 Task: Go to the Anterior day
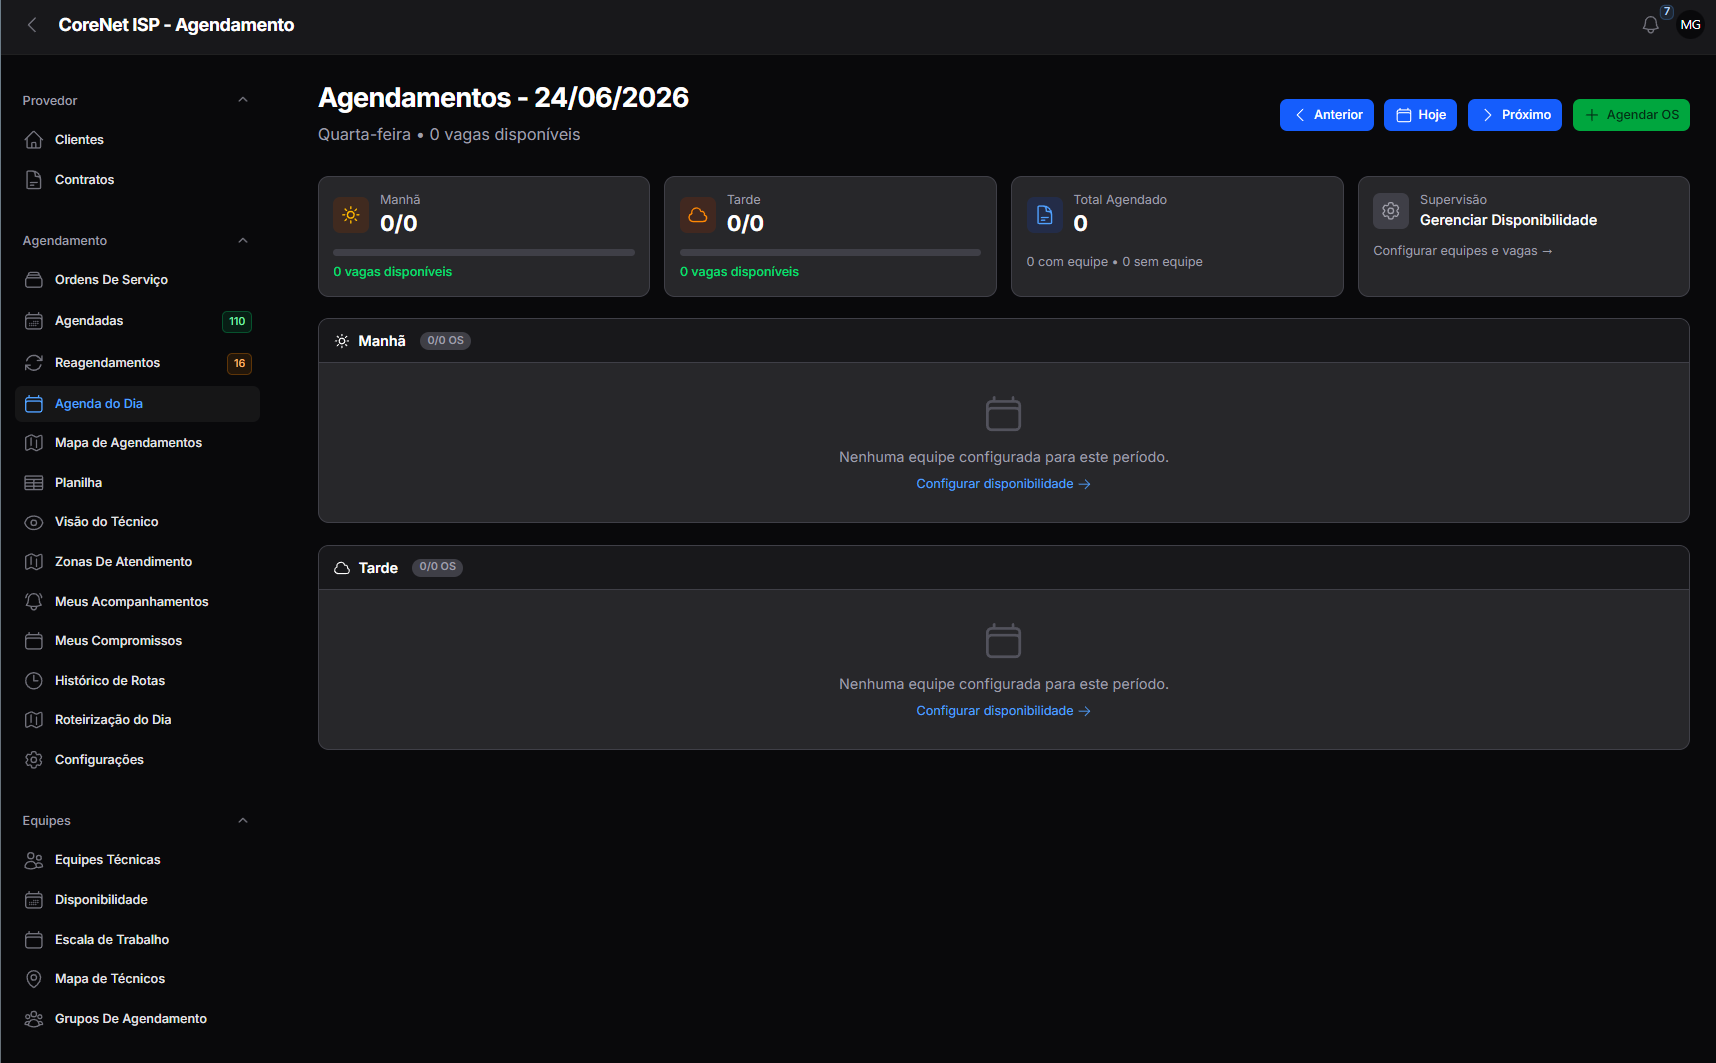click(x=1327, y=115)
